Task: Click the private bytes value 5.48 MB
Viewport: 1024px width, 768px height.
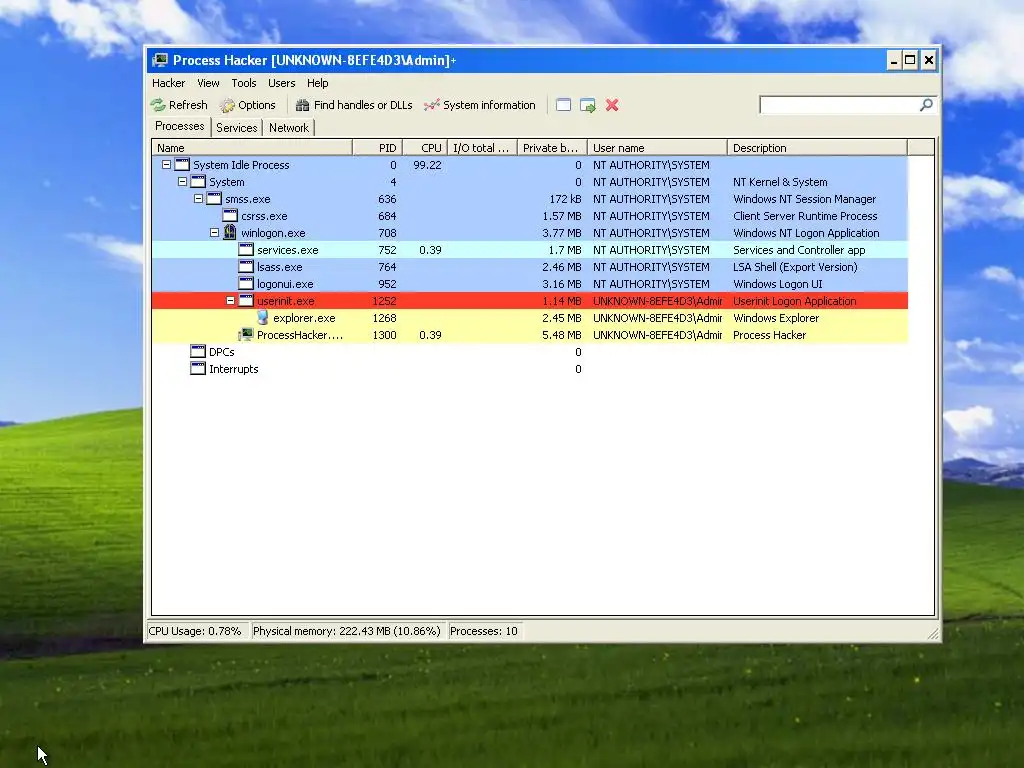Action: click(562, 335)
